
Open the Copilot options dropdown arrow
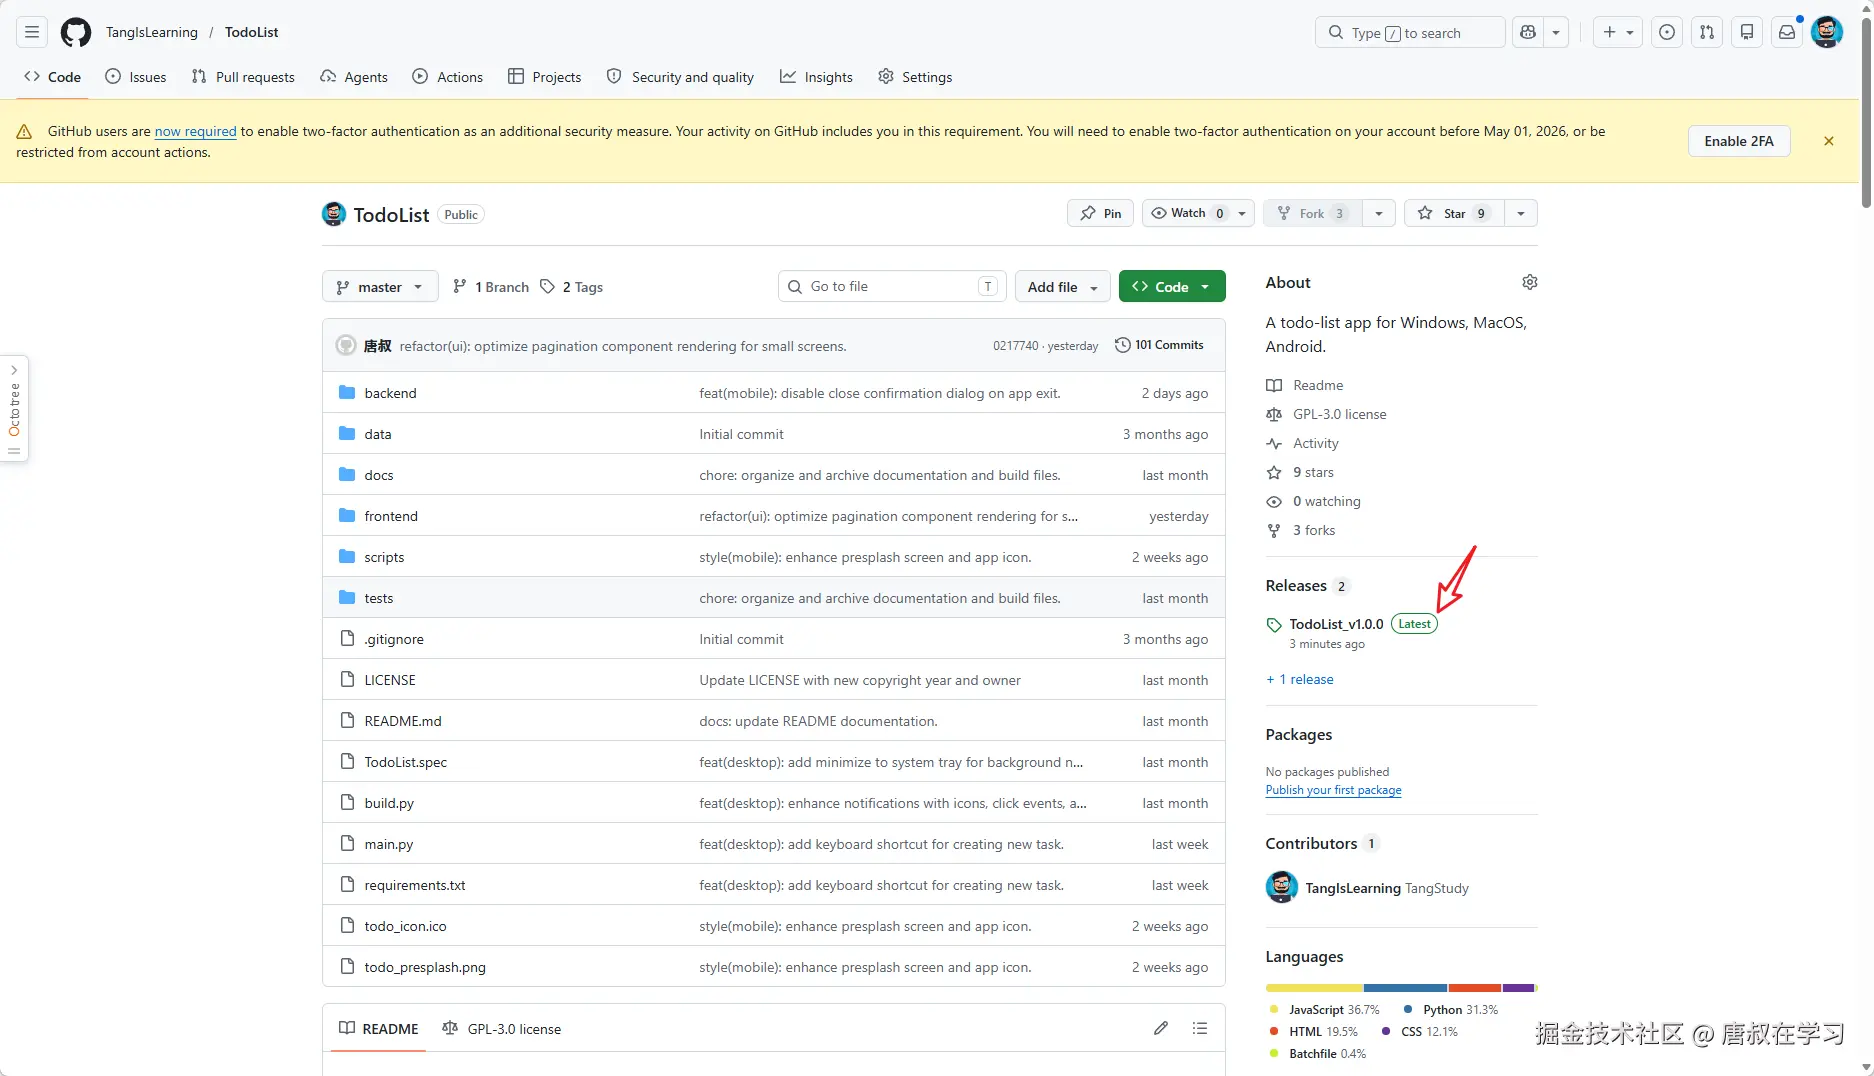tap(1556, 33)
